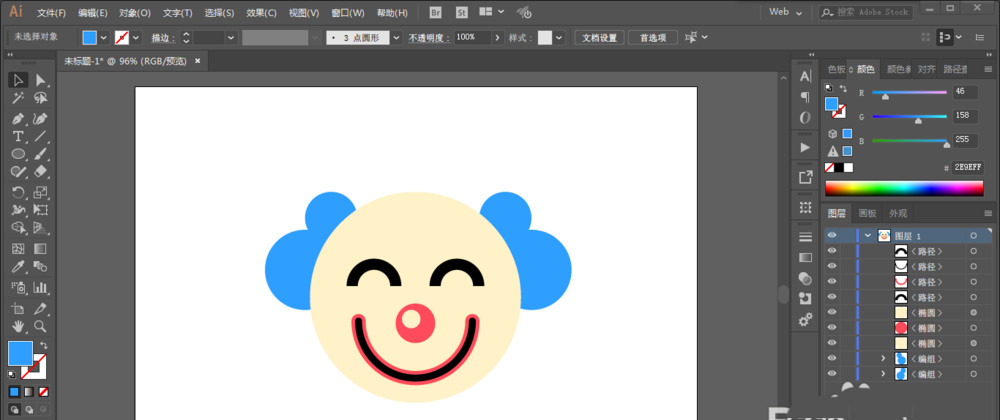Open the 效果(C) menu
This screenshot has width=1000, height=420.
tap(262, 13)
